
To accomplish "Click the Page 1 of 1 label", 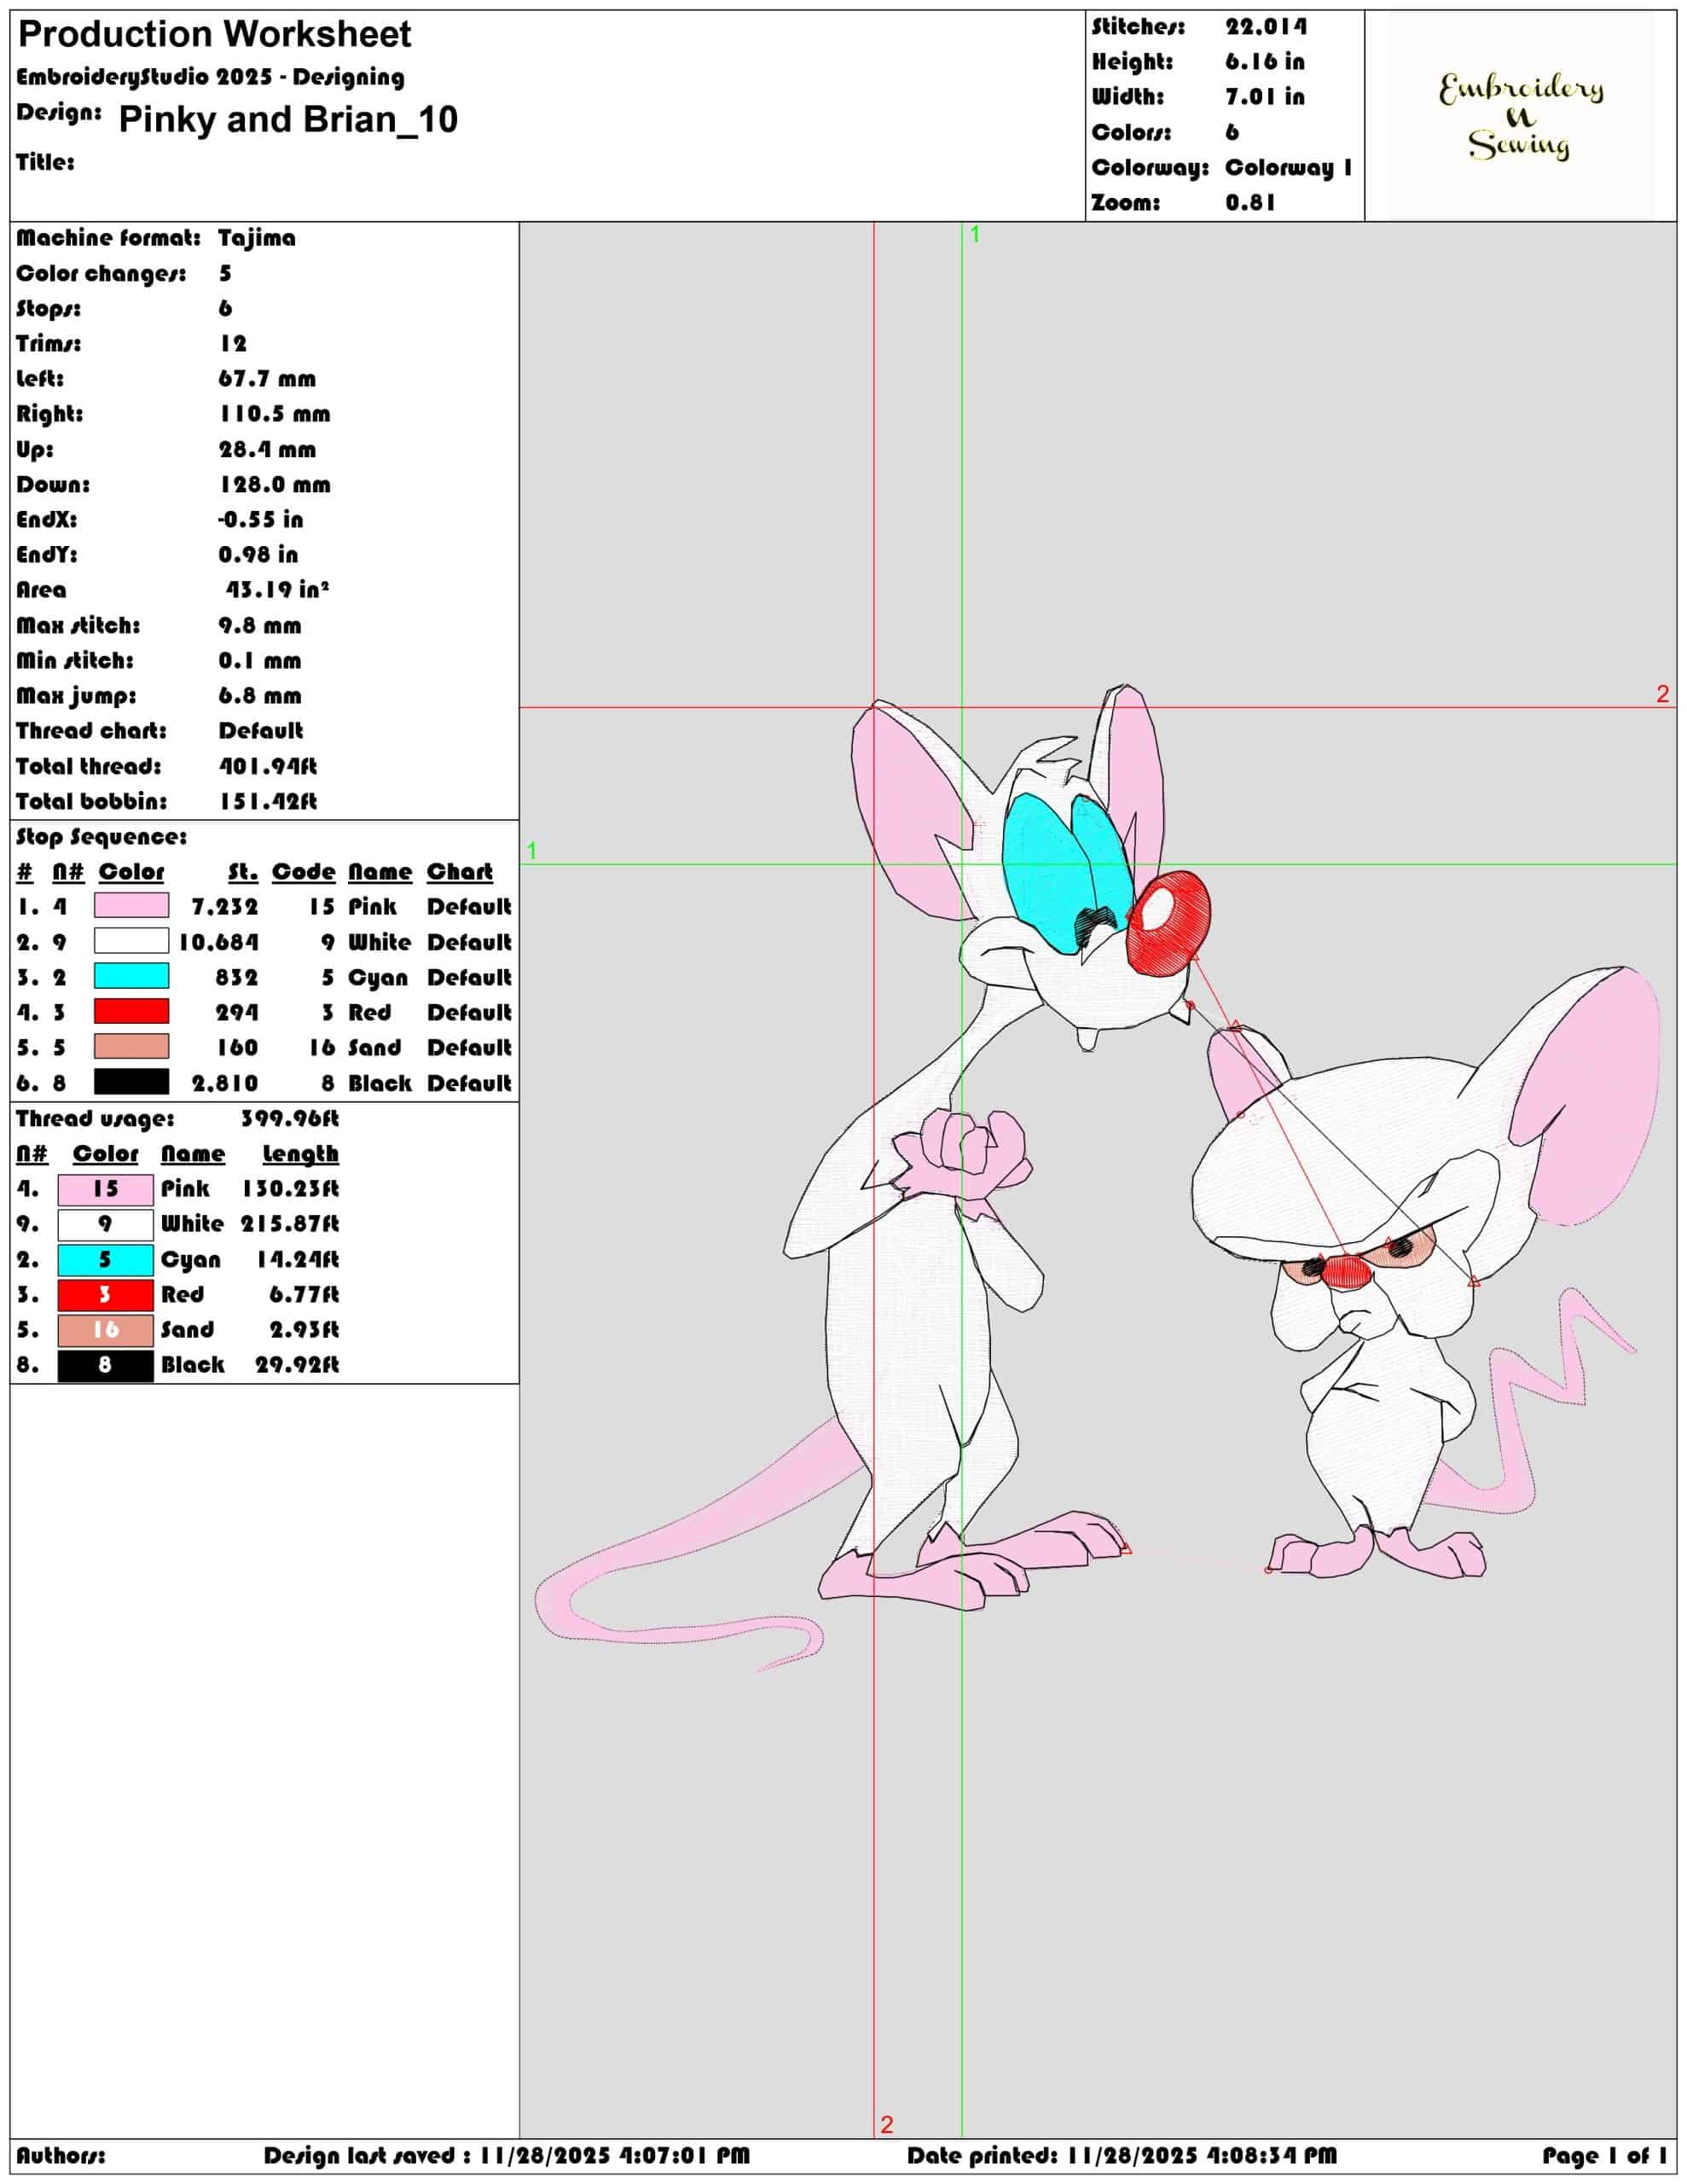I will [x=1604, y=2156].
